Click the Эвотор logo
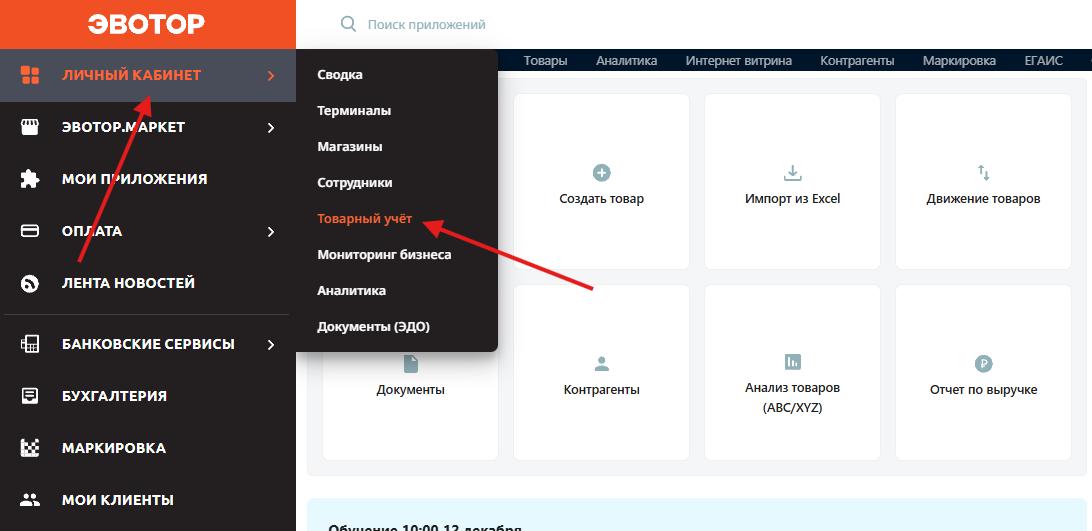 click(x=146, y=24)
